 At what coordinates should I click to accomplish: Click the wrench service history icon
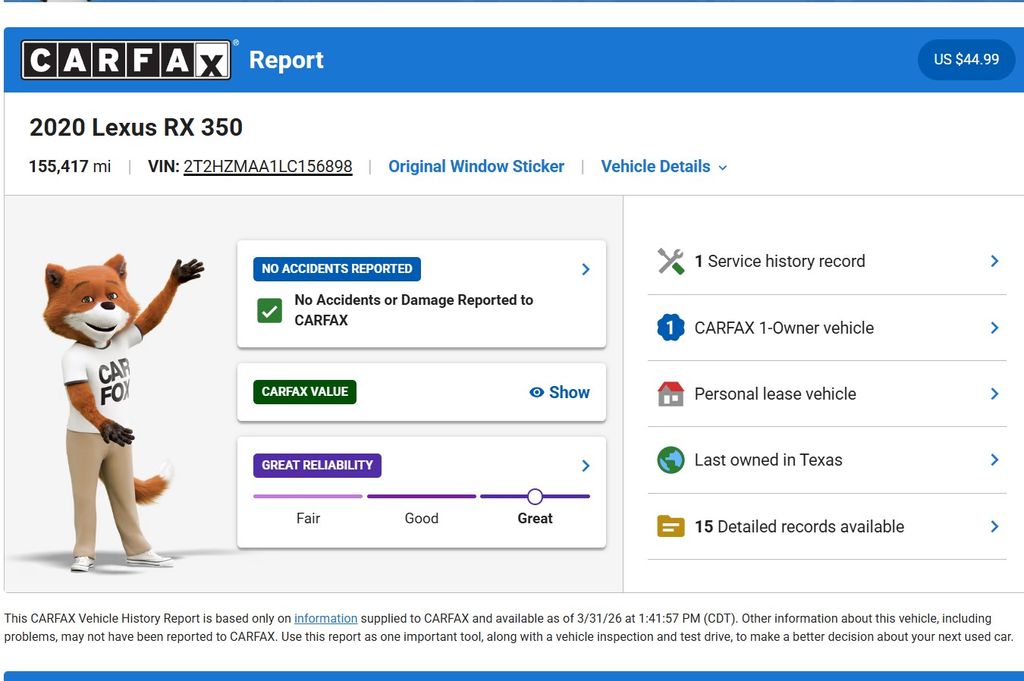(x=670, y=261)
